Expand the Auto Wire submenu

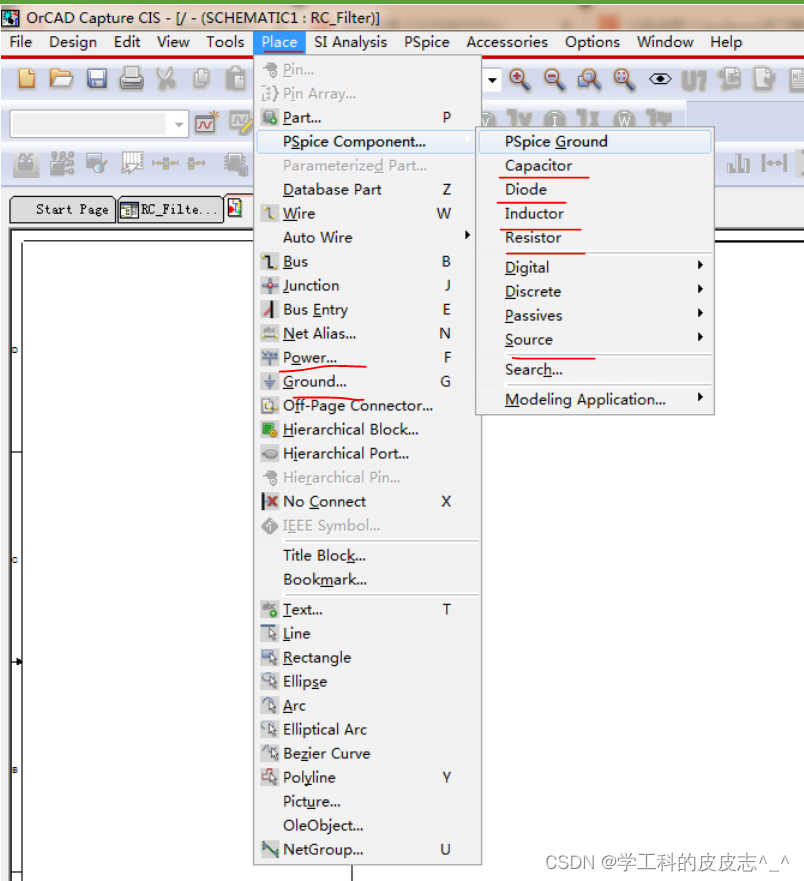368,237
